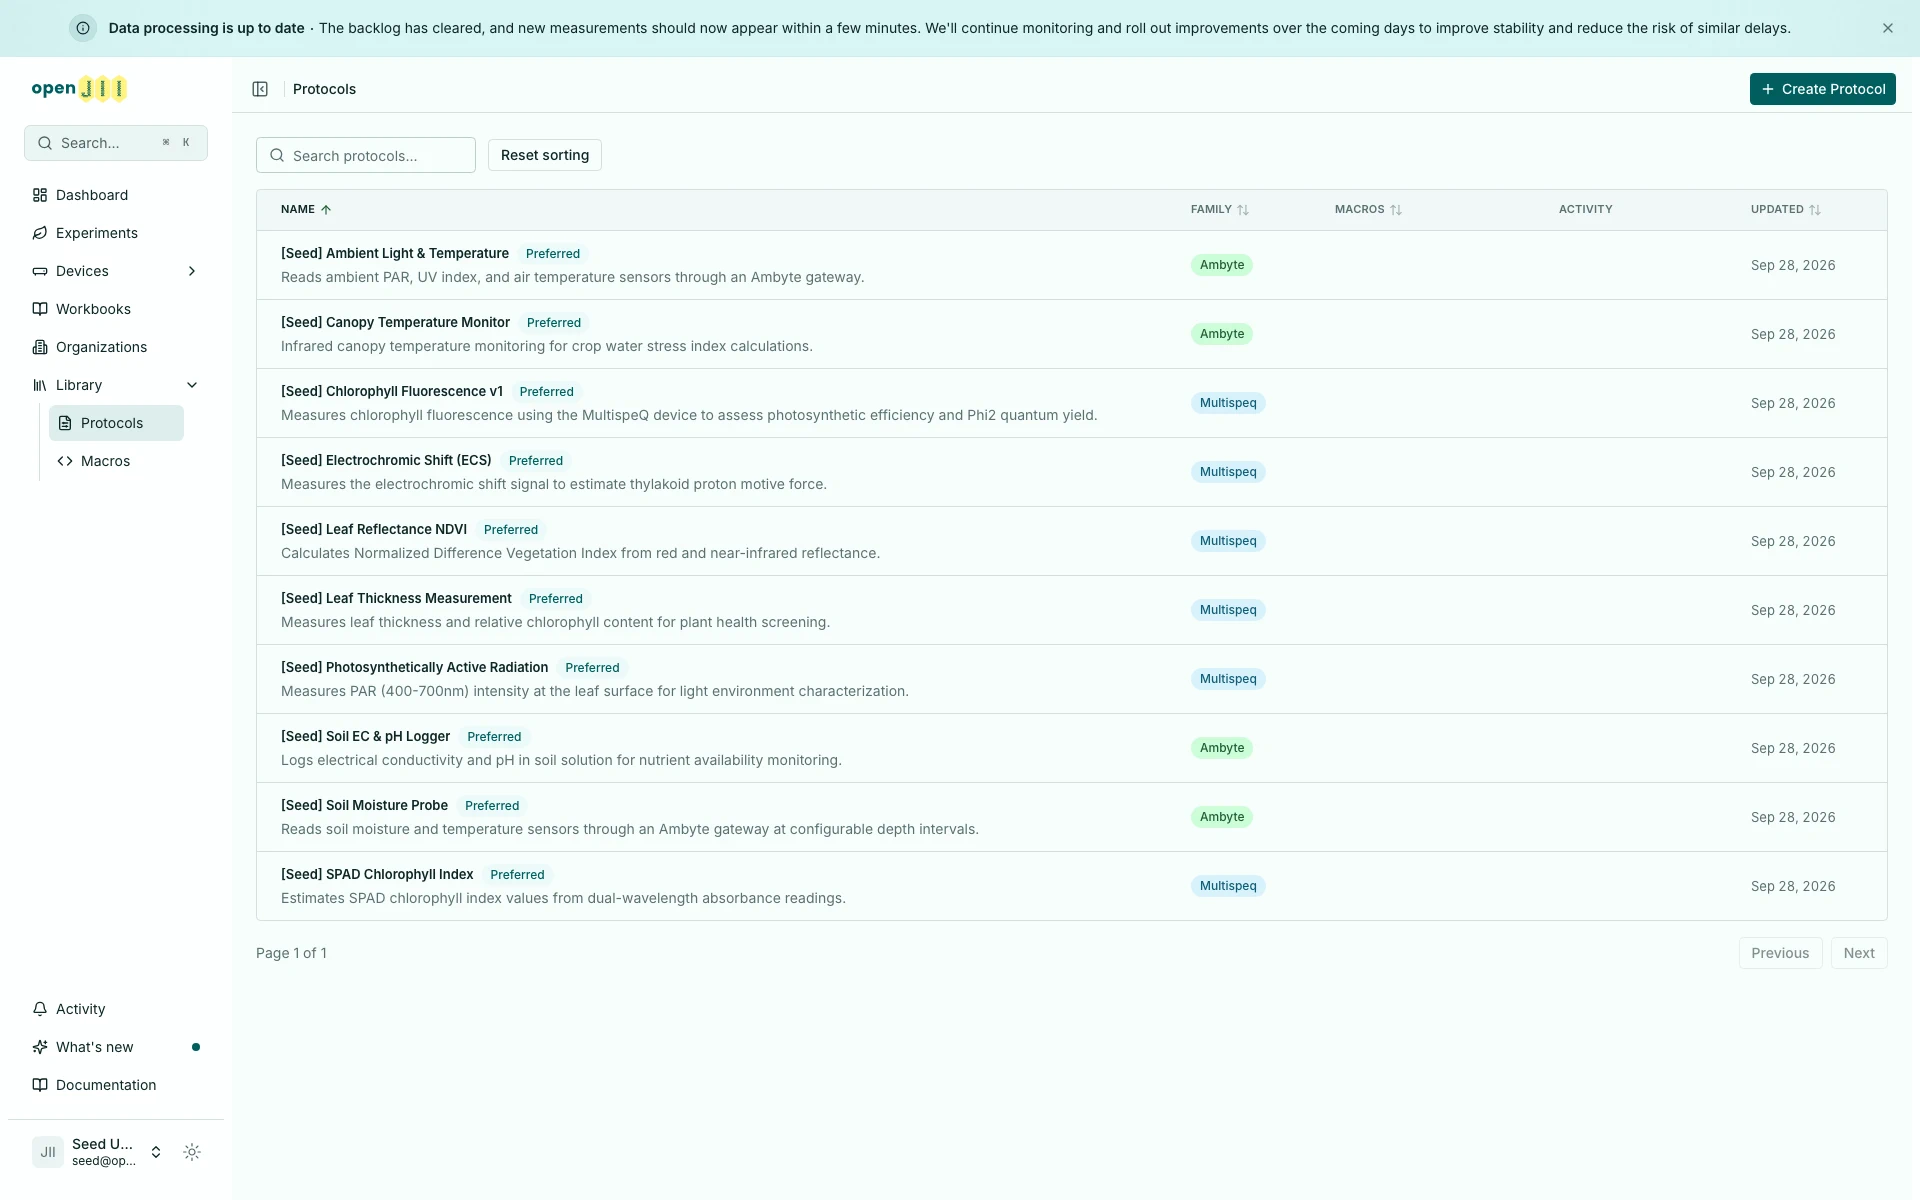The width and height of the screenshot is (1920, 1200).
Task: Click Ambyte badge in Soil Moisture Probe row
Action: pyautogui.click(x=1222, y=817)
